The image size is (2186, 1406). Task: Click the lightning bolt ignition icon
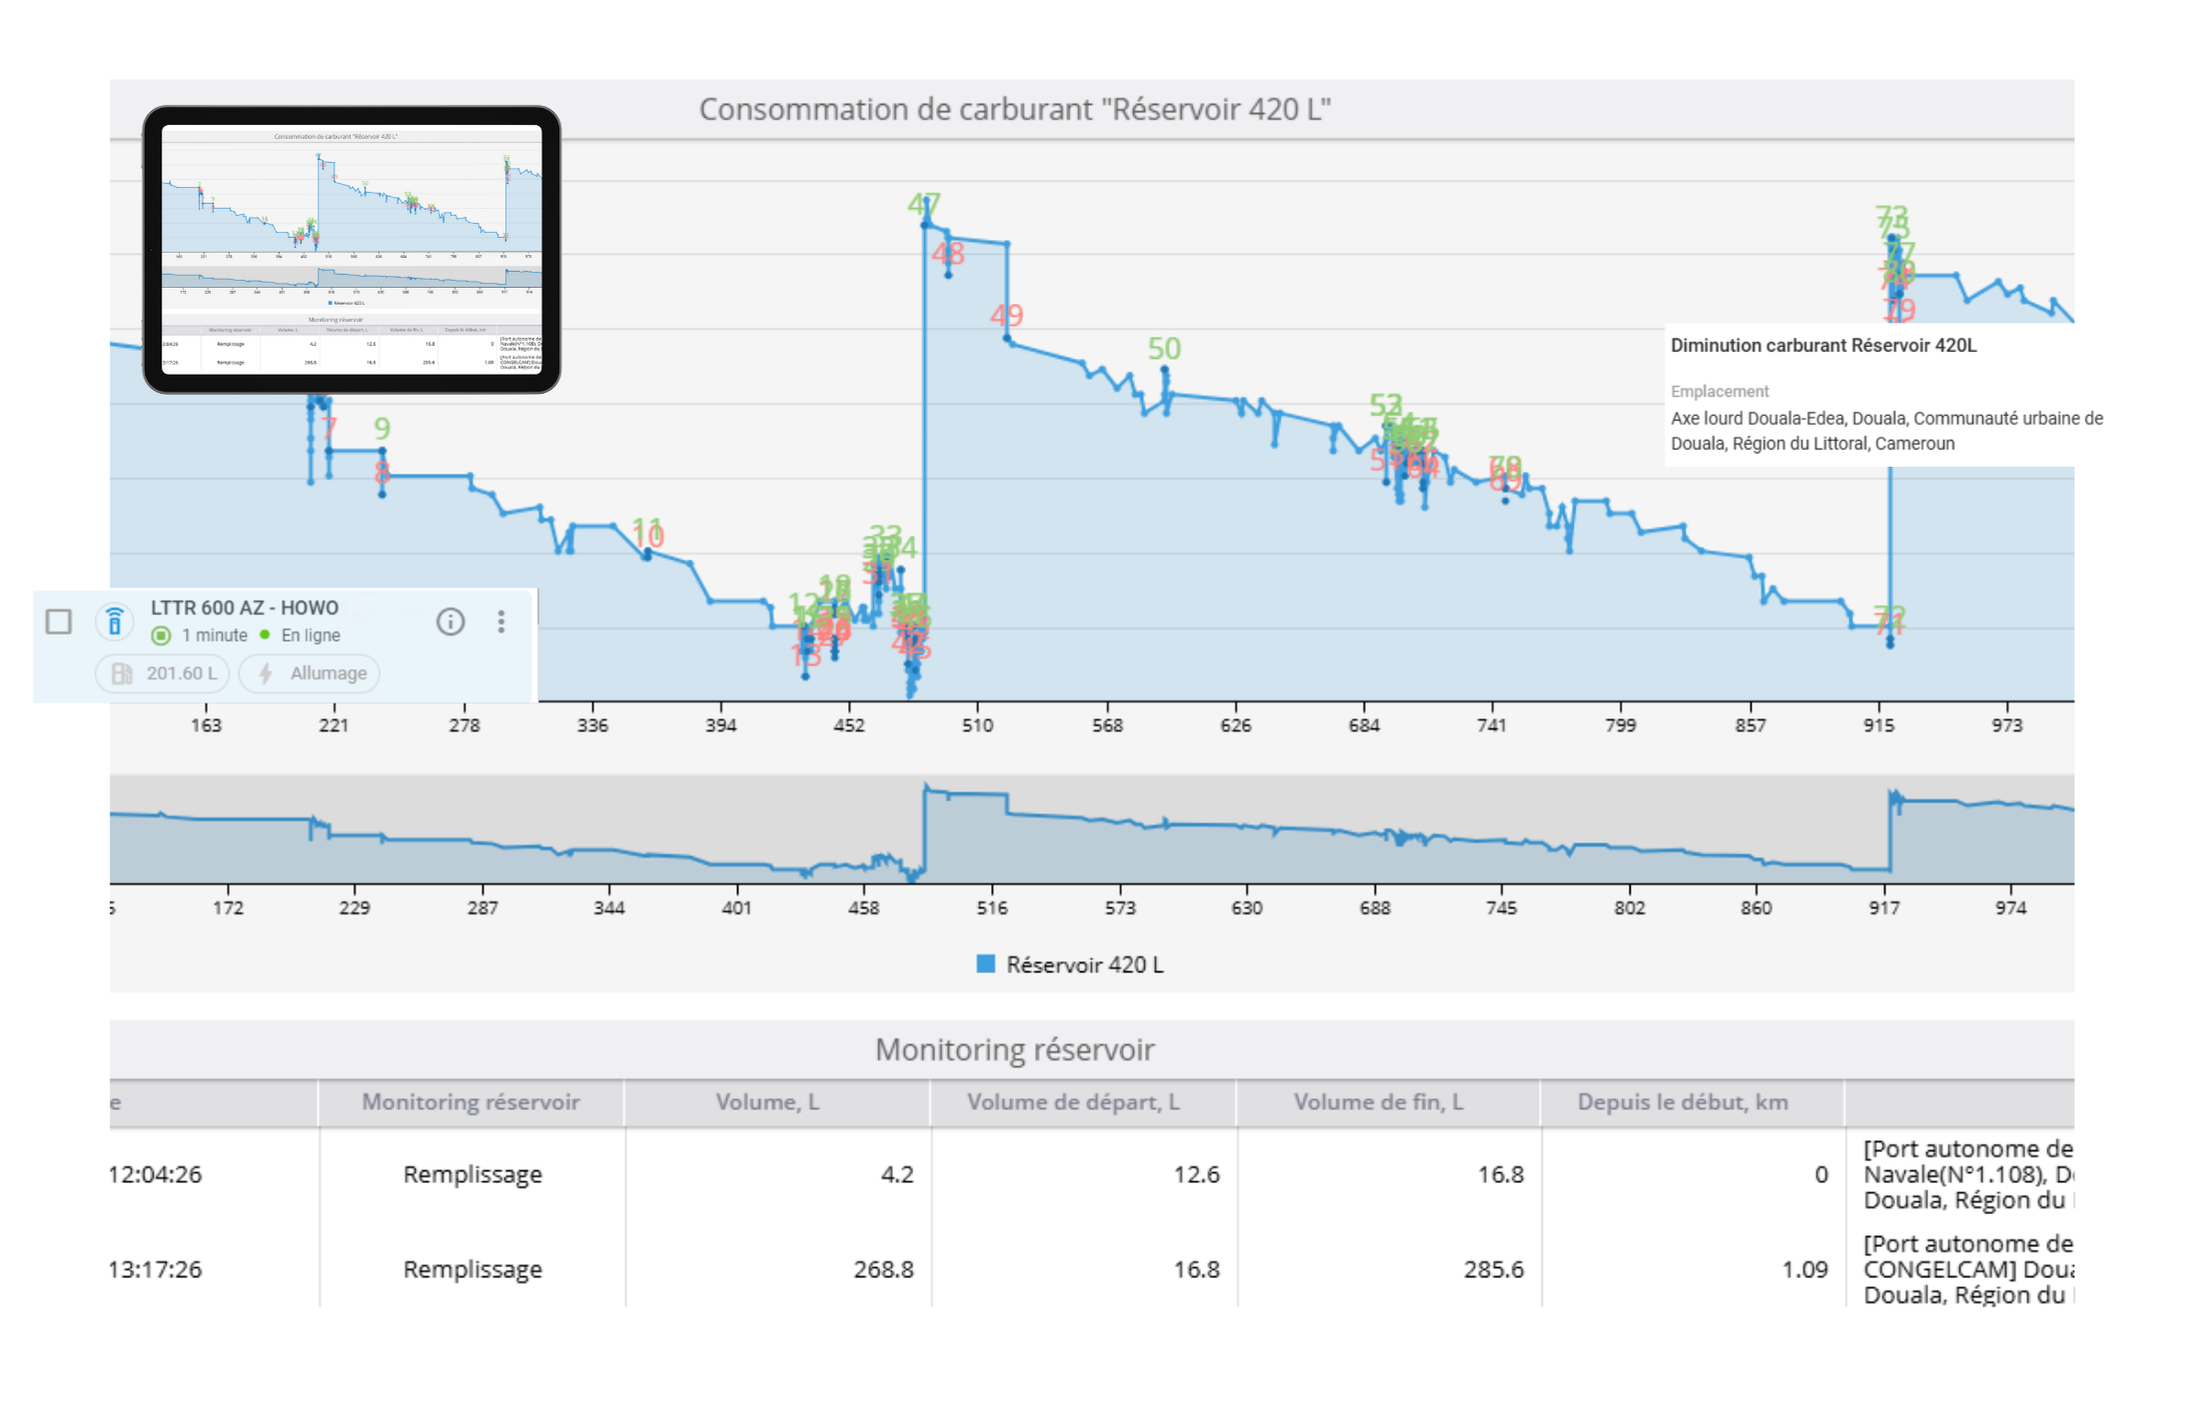pos(266,674)
